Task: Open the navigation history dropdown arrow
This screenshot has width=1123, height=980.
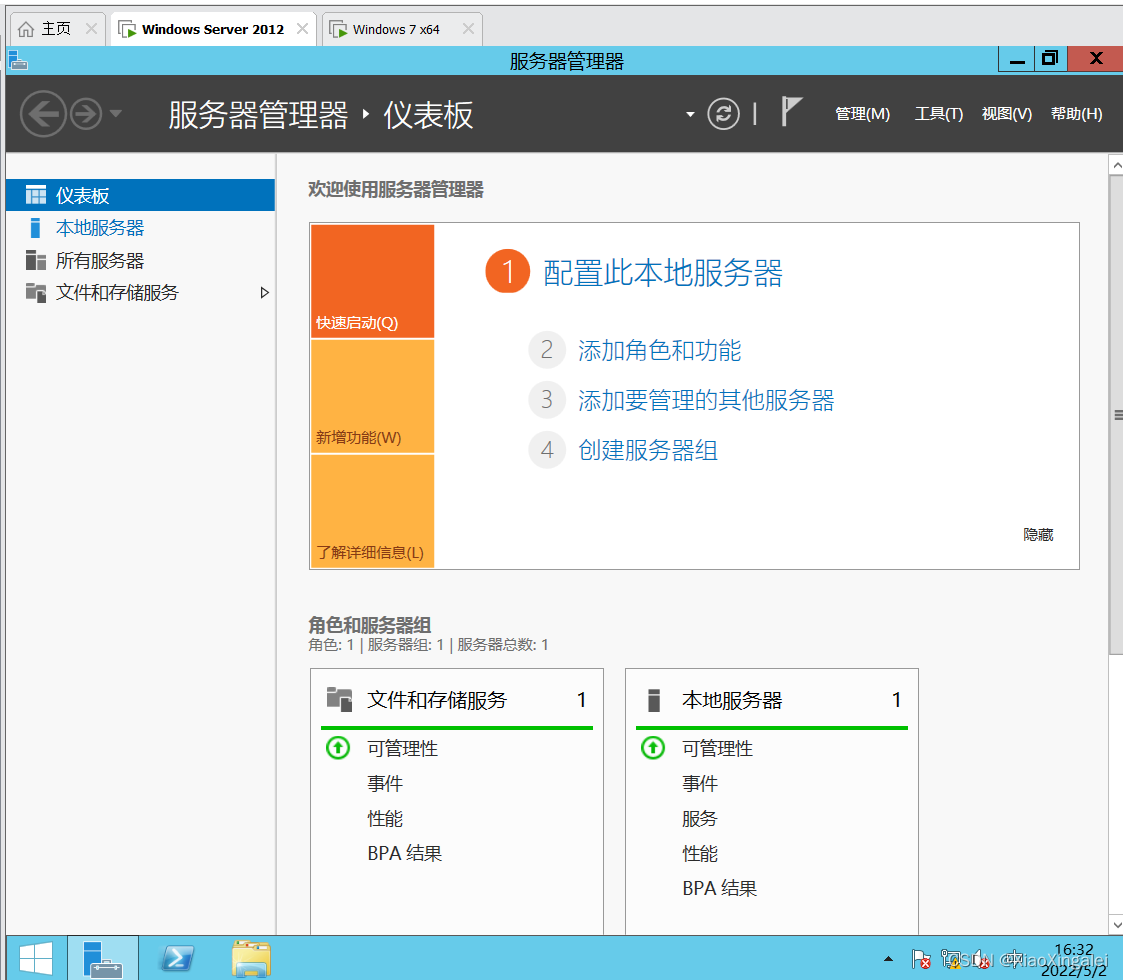Action: [115, 113]
